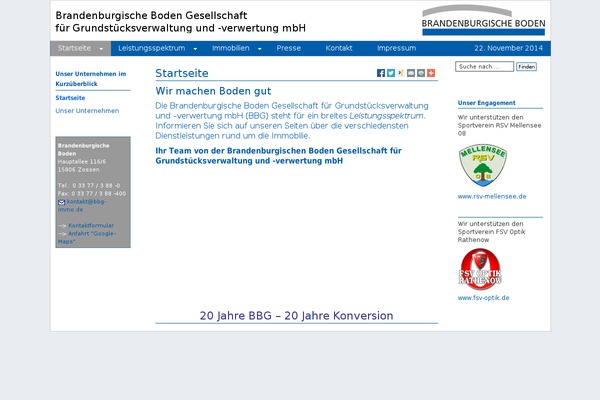Click the Brandenburgische Boden logo
This screenshot has height=400, width=600.
pos(484,20)
